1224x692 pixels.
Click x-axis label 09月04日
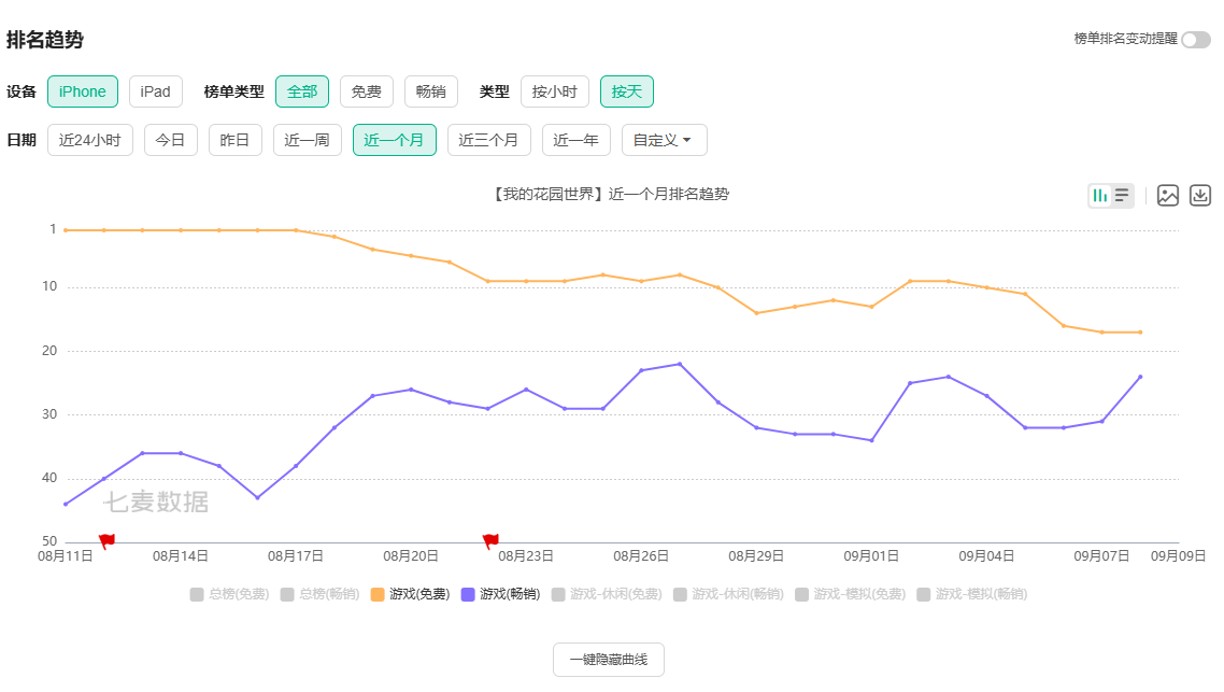tap(987, 556)
